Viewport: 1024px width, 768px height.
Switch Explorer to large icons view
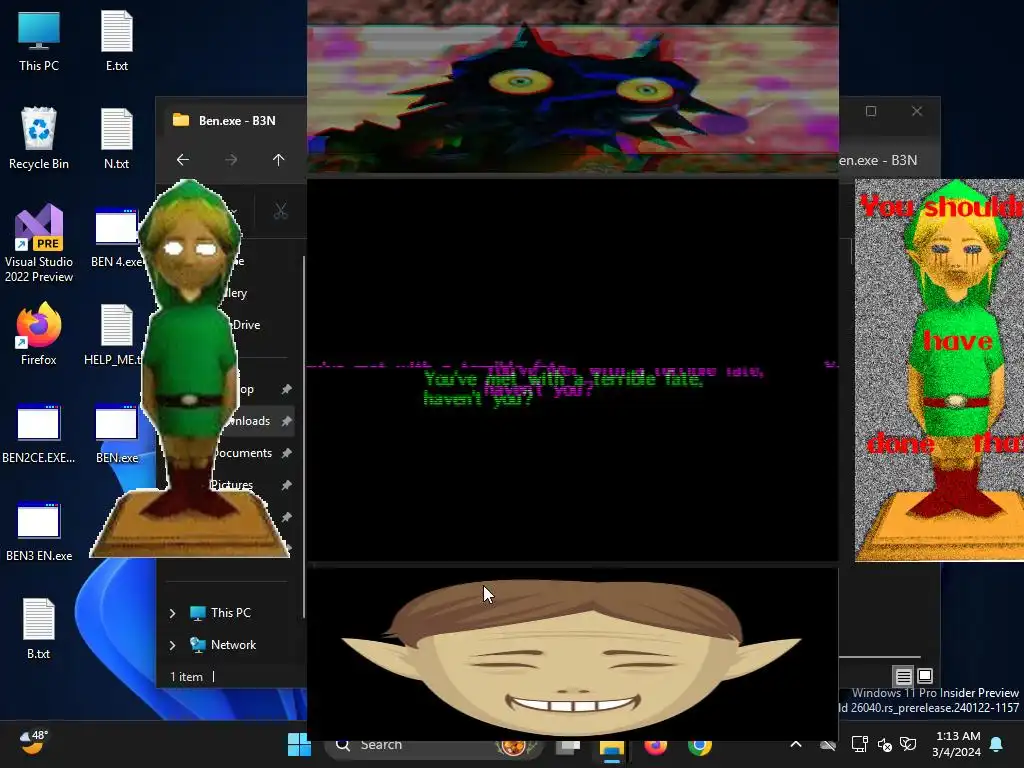[x=925, y=676]
